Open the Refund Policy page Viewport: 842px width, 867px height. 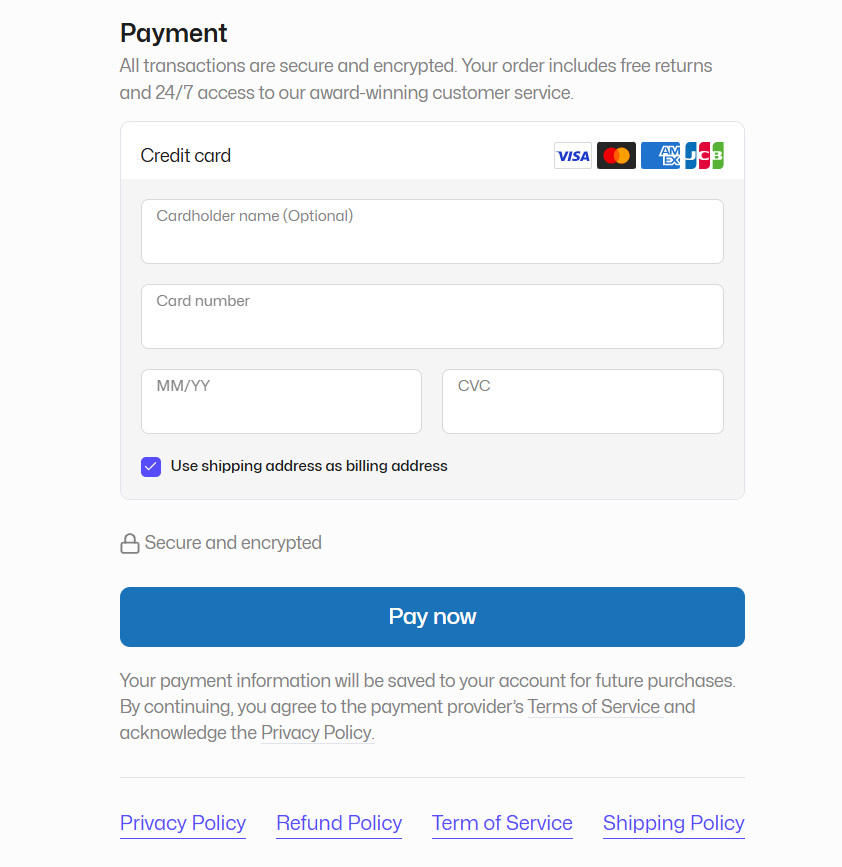point(339,823)
